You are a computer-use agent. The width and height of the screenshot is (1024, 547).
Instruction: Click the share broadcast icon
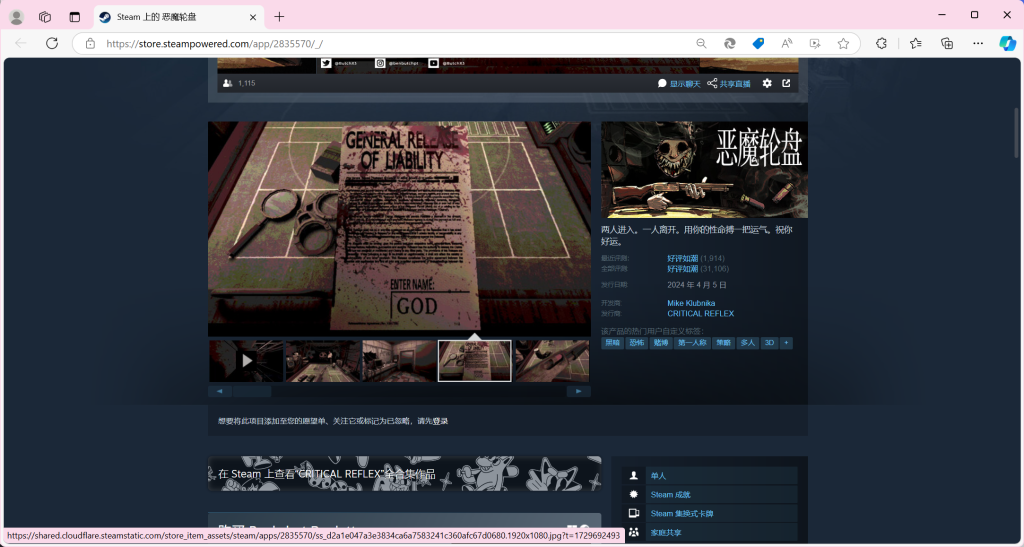[x=712, y=84]
